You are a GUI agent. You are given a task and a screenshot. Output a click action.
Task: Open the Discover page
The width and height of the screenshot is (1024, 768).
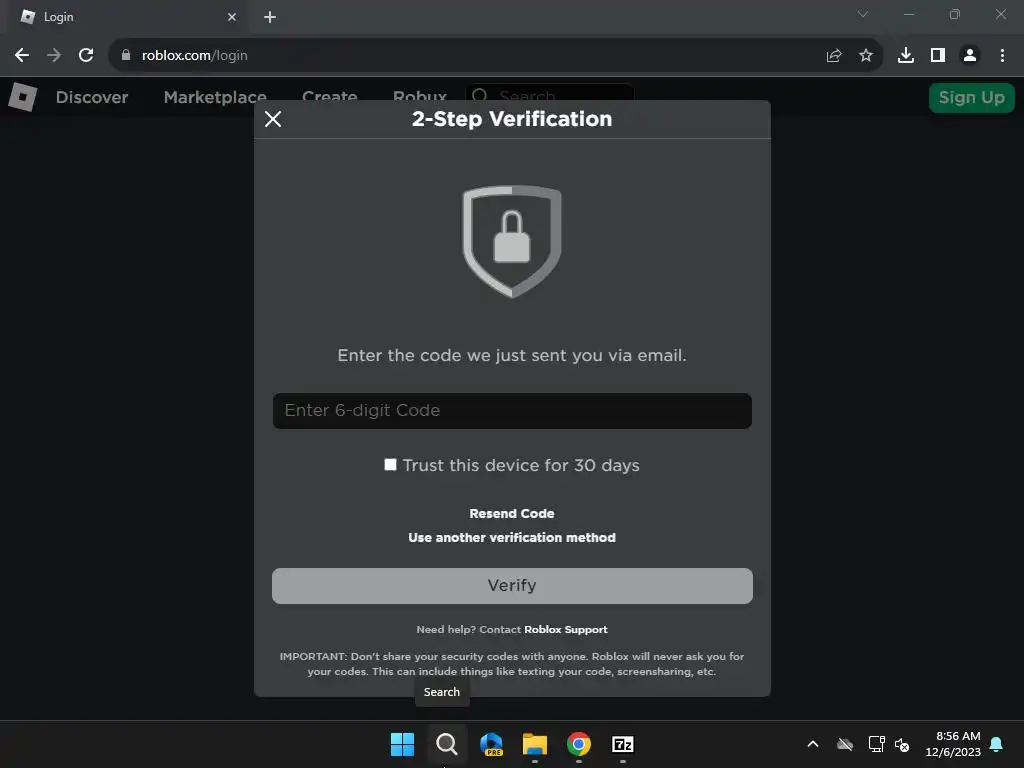coord(92,97)
